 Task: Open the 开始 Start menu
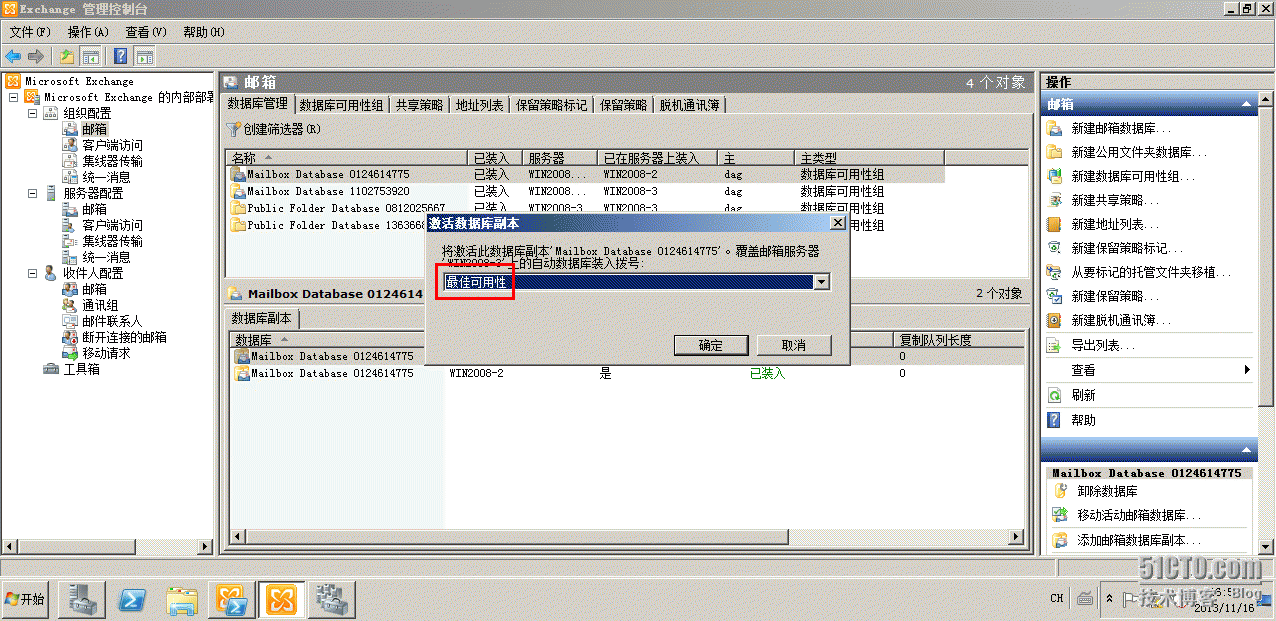point(26,599)
